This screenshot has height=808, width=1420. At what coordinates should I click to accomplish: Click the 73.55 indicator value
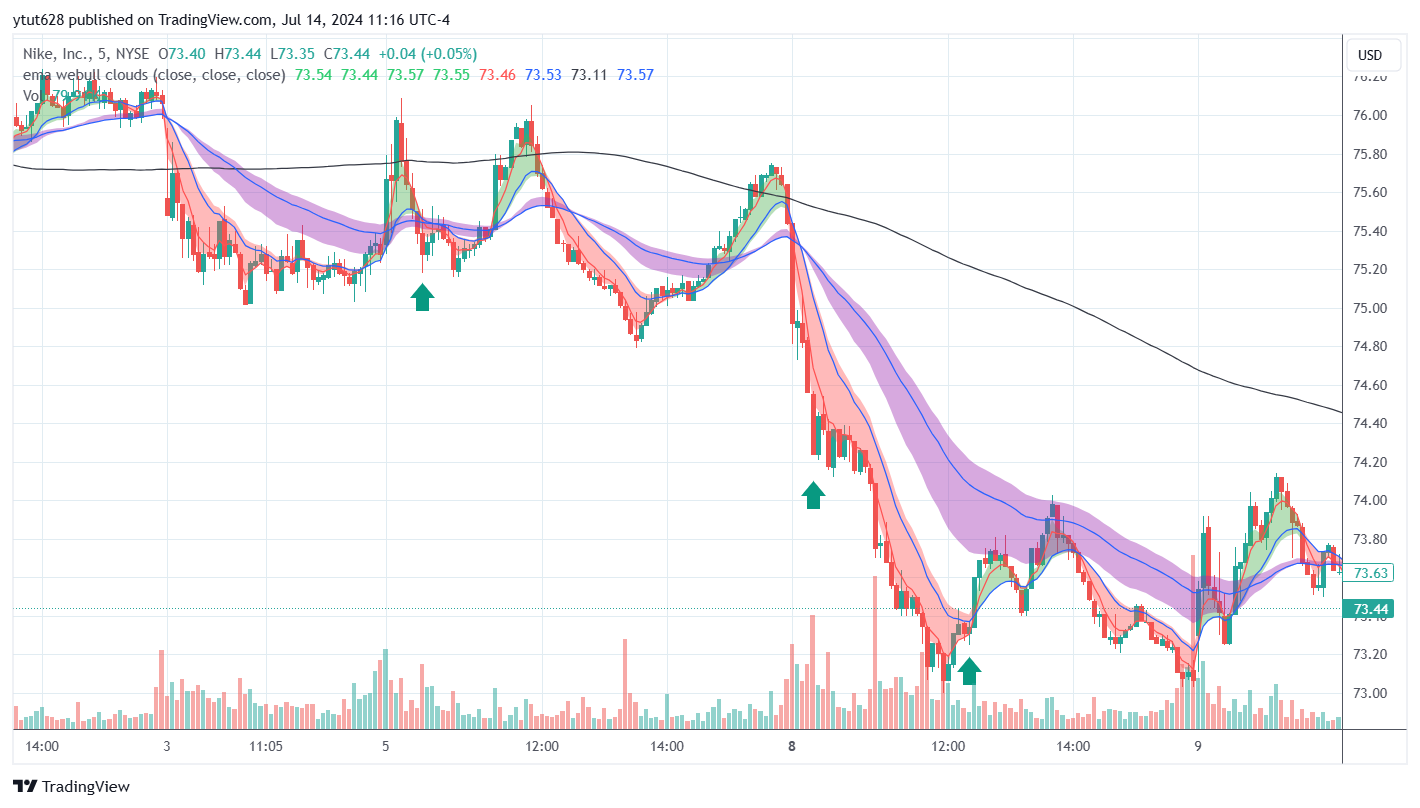pos(452,74)
